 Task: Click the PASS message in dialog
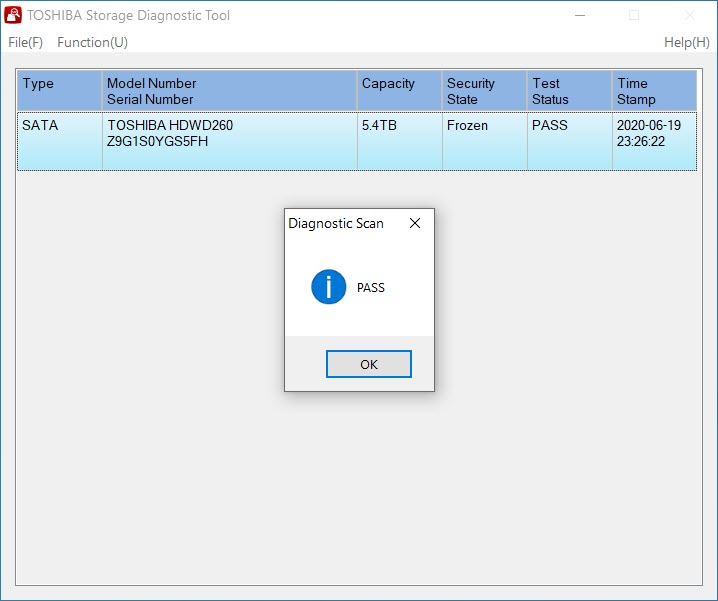pyautogui.click(x=371, y=288)
